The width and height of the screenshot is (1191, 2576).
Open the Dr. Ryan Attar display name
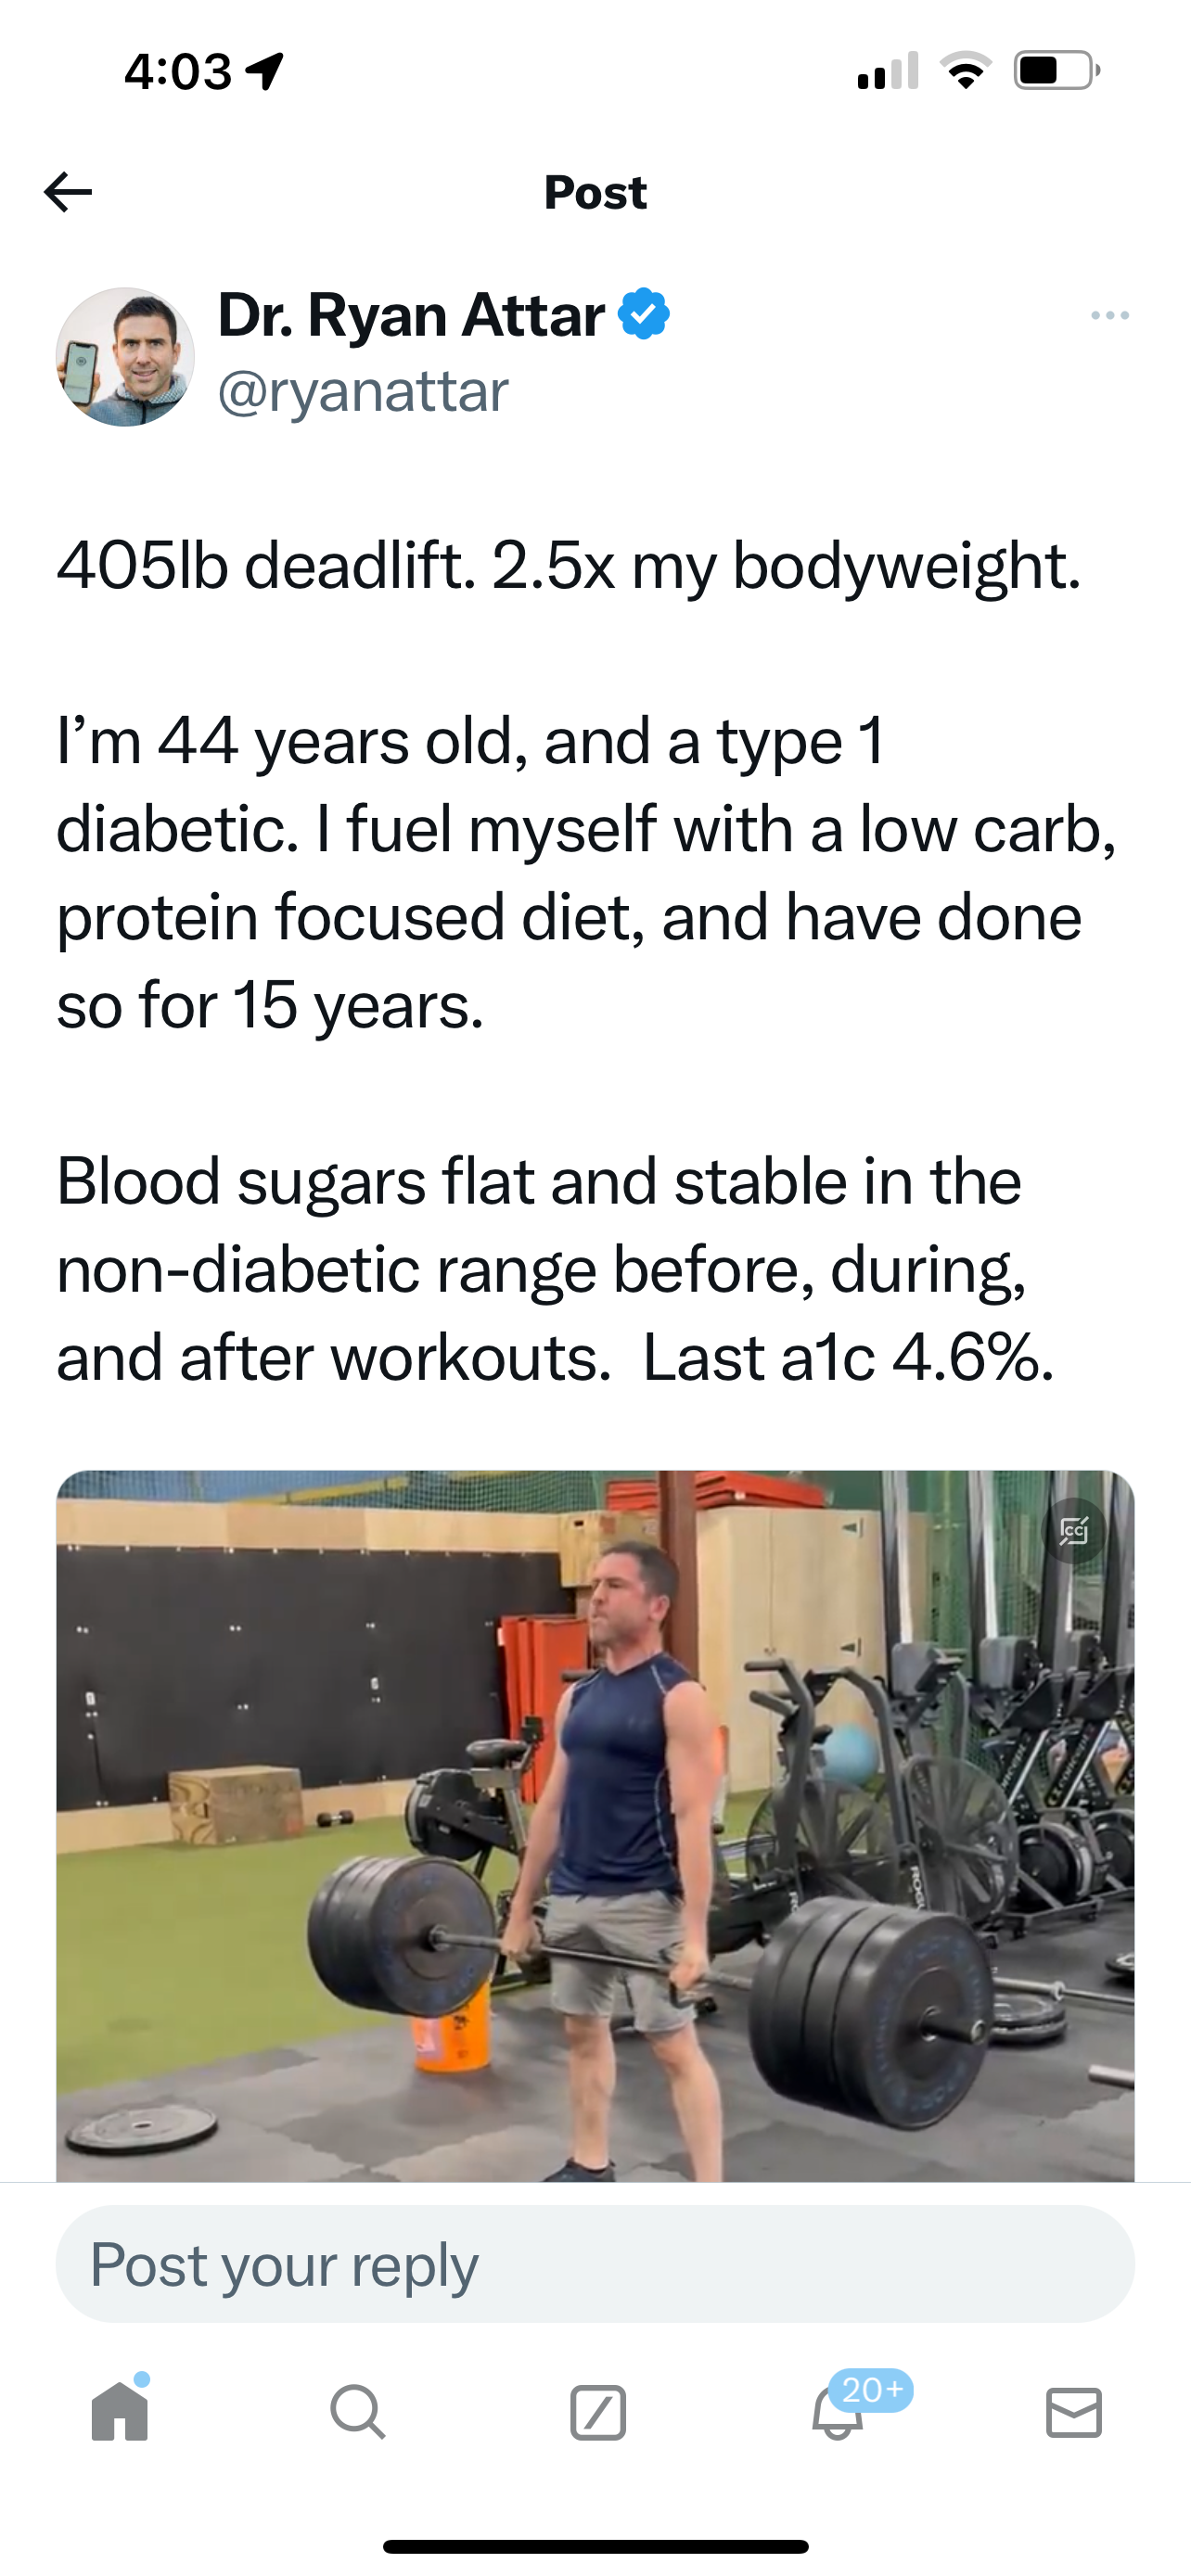411,316
